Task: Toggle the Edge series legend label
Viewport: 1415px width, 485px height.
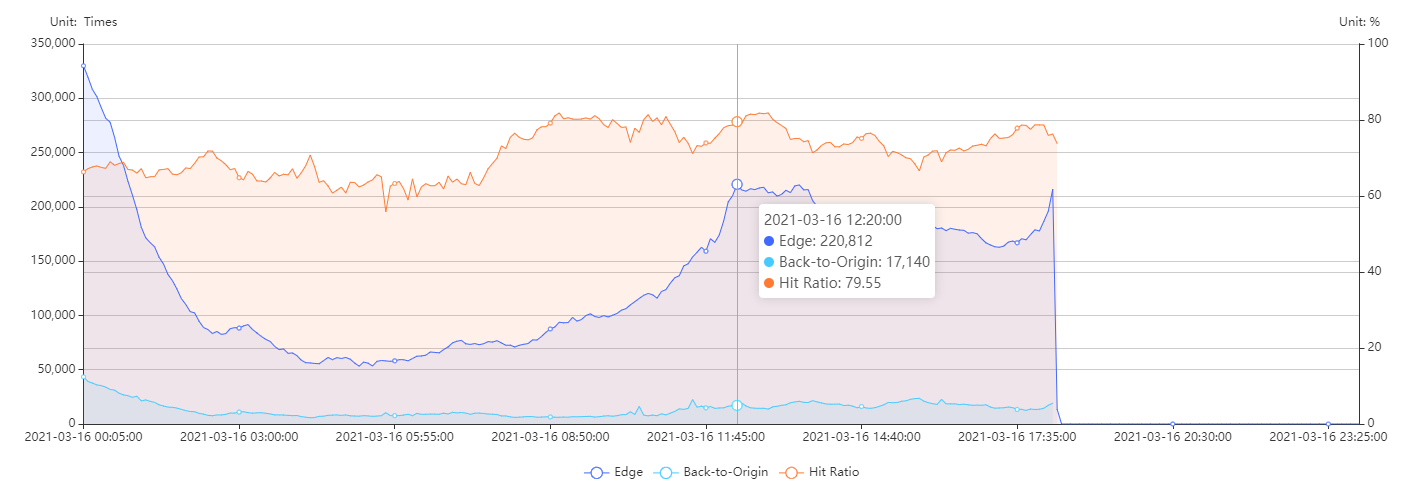Action: [x=630, y=472]
